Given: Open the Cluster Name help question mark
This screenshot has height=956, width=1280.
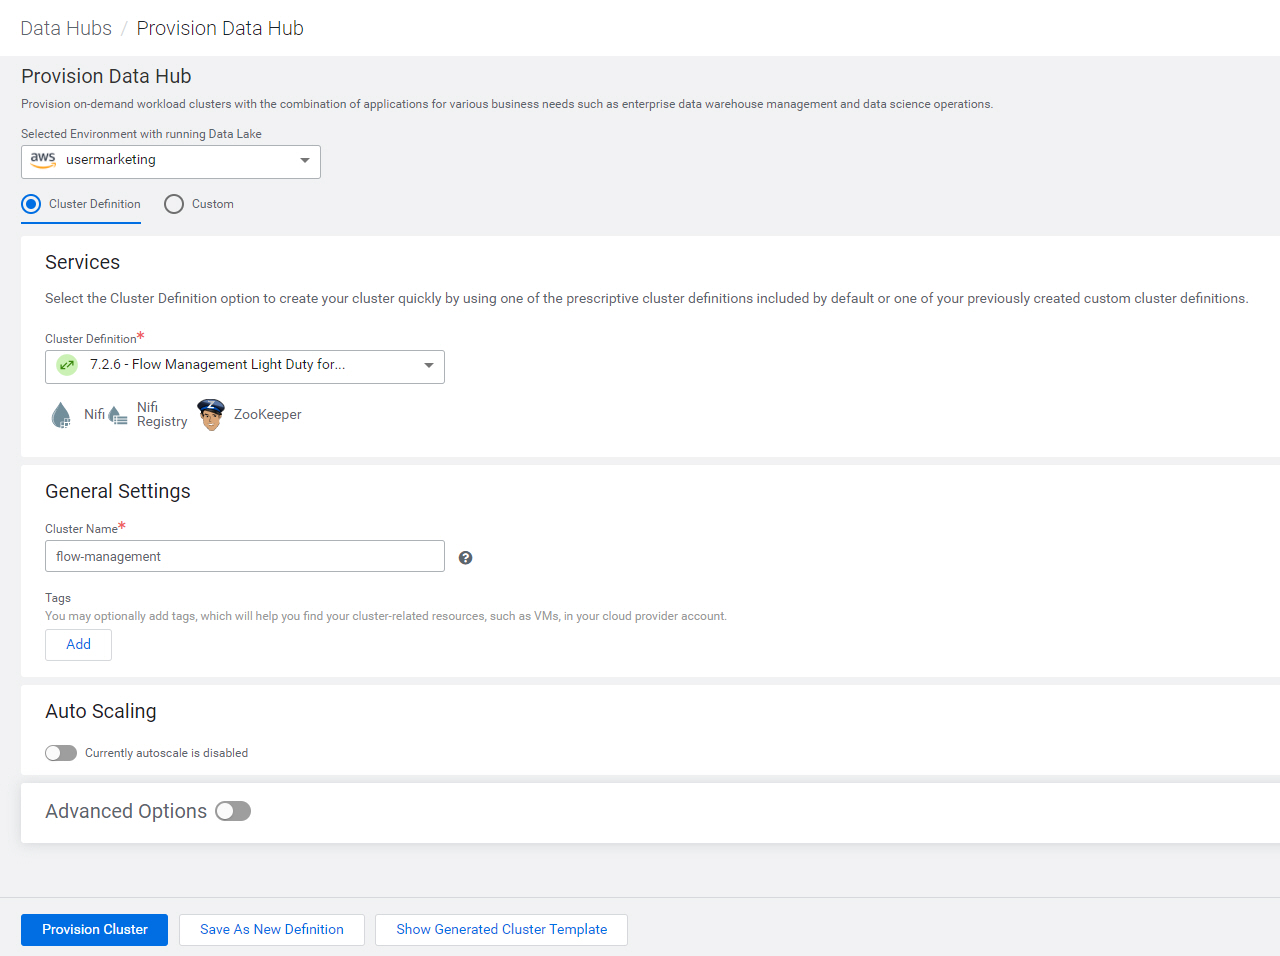Looking at the screenshot, I should click(465, 558).
